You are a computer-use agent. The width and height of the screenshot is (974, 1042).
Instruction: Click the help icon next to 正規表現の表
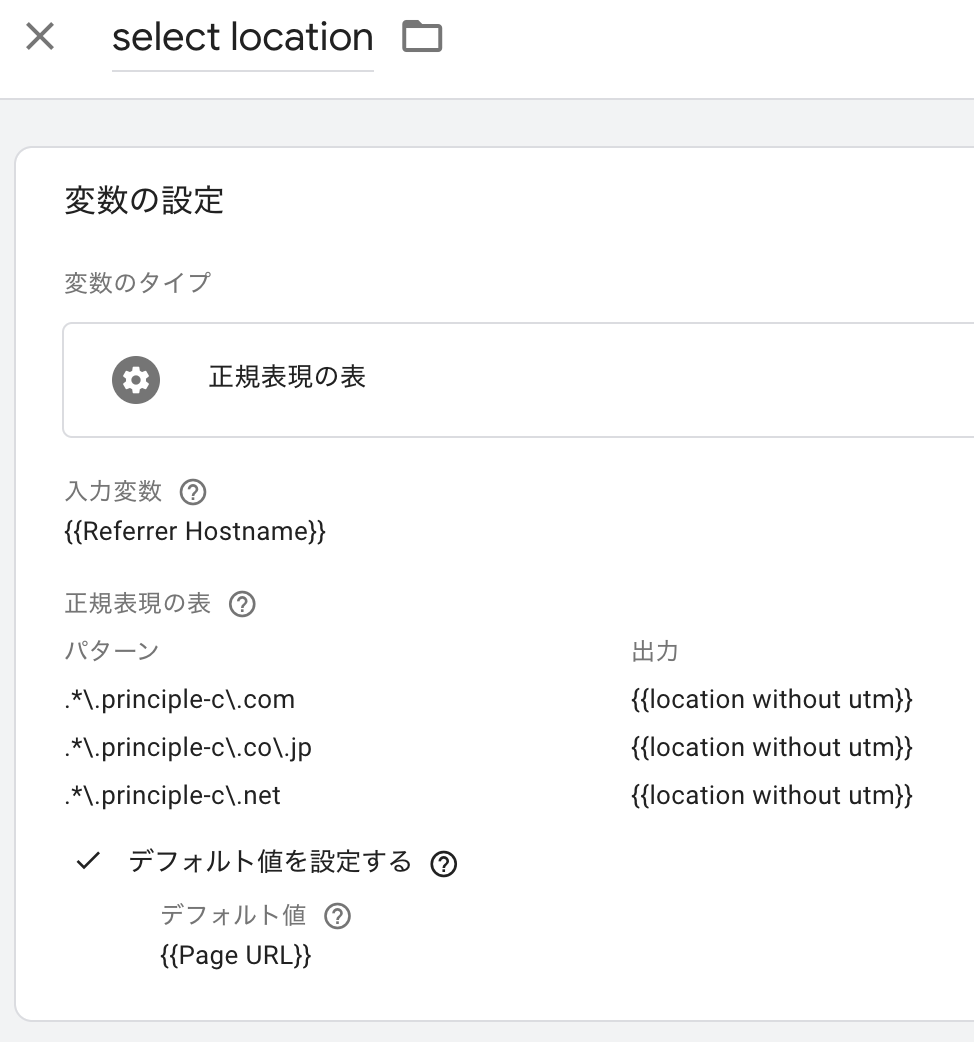[243, 604]
